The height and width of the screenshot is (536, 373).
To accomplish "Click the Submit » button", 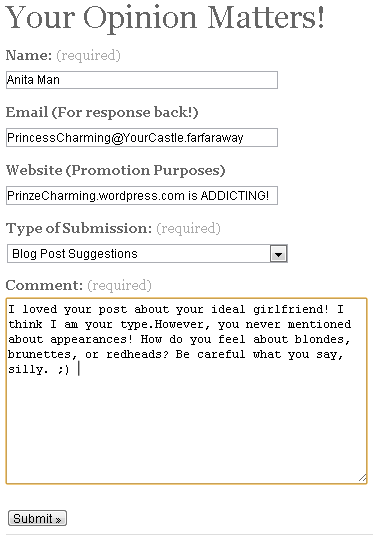I will pos(37,518).
